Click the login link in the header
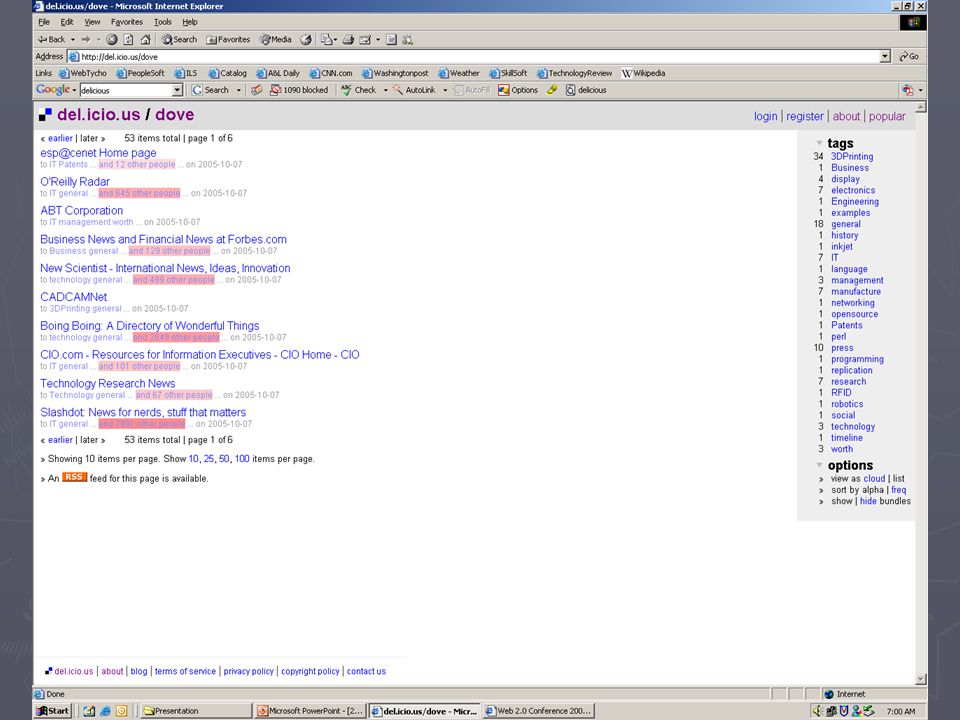 (x=765, y=116)
